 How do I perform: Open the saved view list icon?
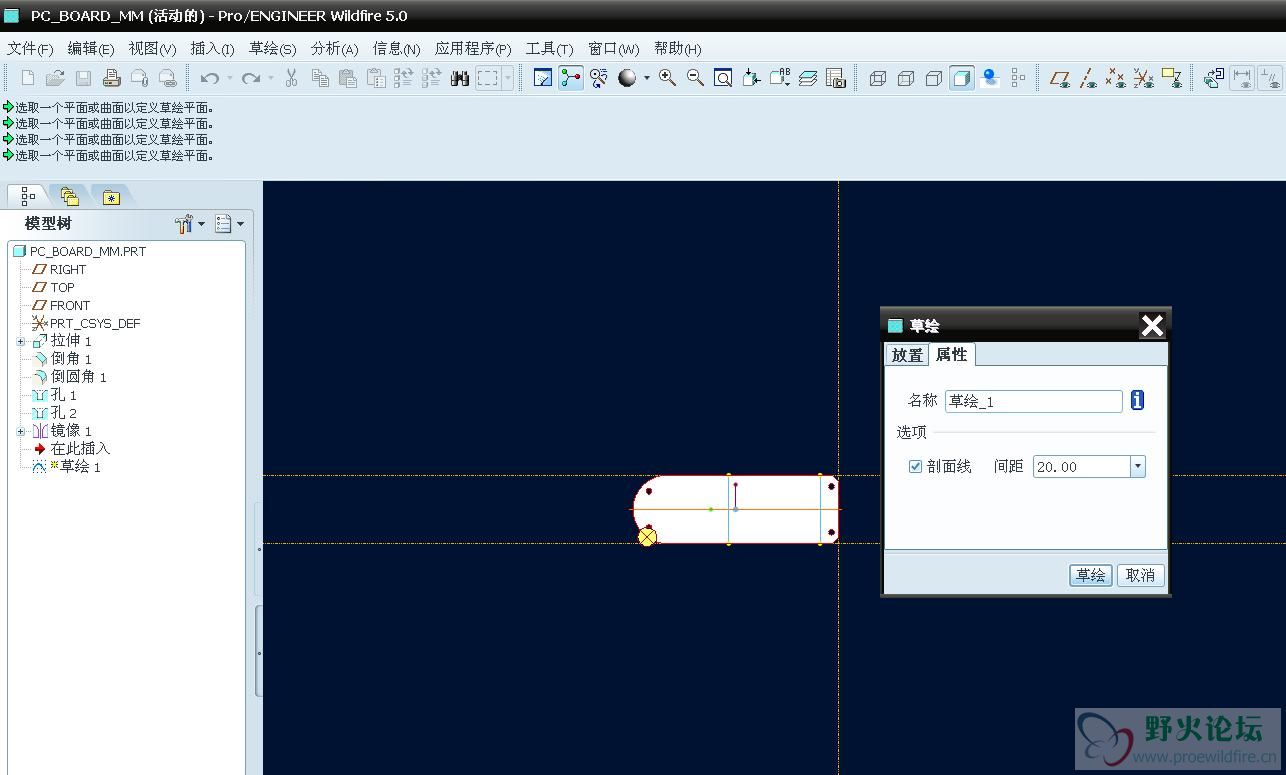click(x=780, y=78)
